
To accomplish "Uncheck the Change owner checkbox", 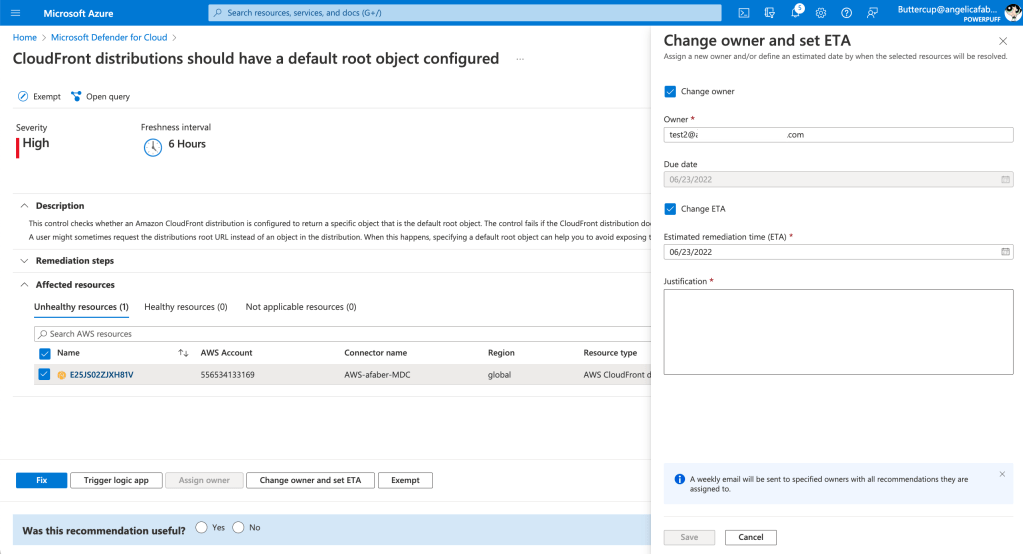I will [670, 91].
